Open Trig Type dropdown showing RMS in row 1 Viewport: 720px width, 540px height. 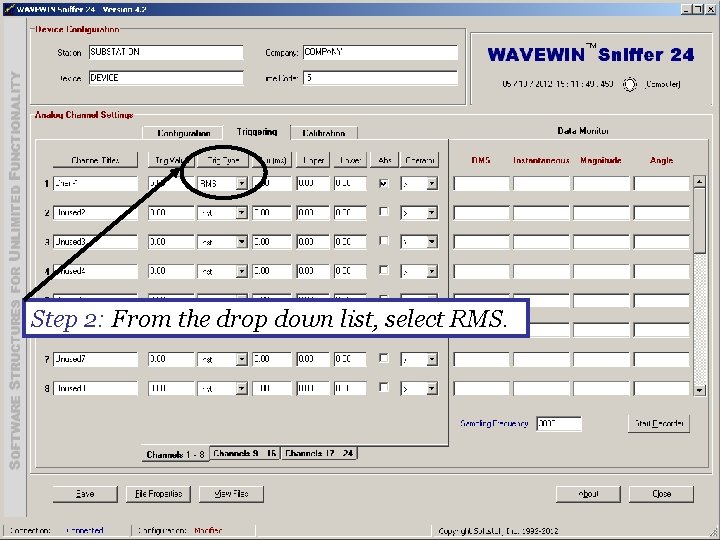coord(242,184)
